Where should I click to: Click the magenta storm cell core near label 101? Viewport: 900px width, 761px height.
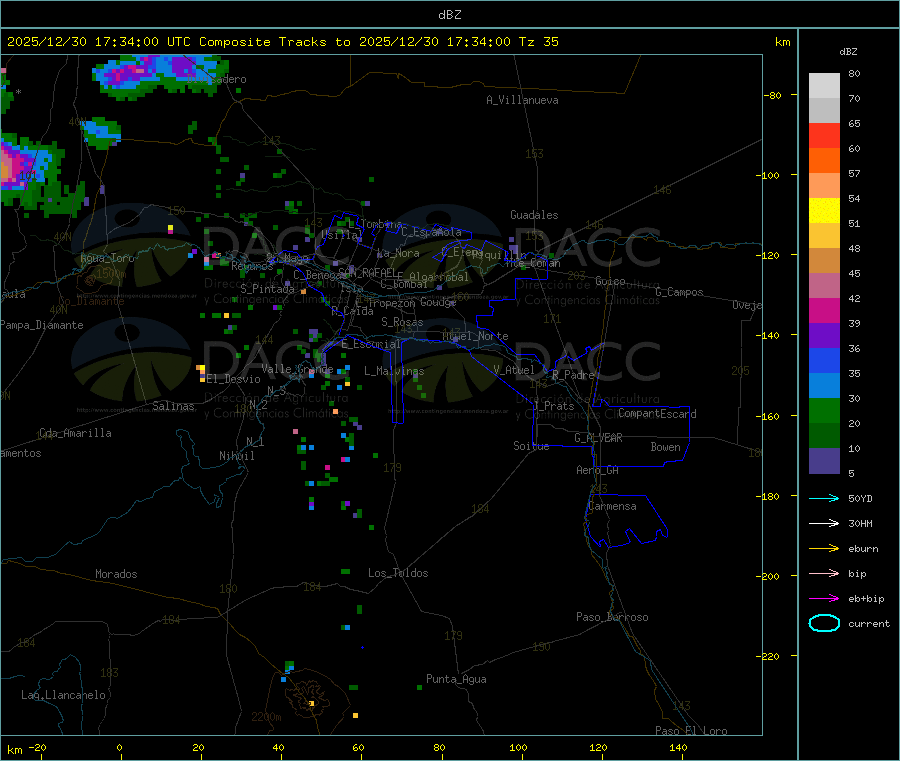[15, 167]
